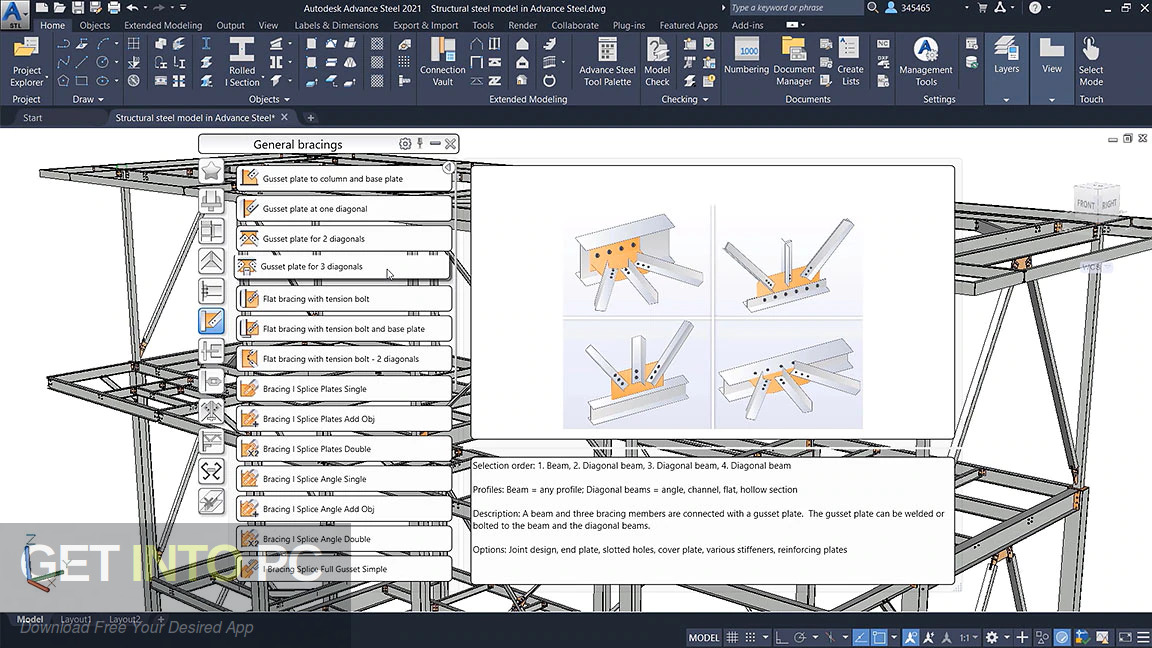Select Gusset plate at one diagonal
The image size is (1152, 648).
pos(344,209)
